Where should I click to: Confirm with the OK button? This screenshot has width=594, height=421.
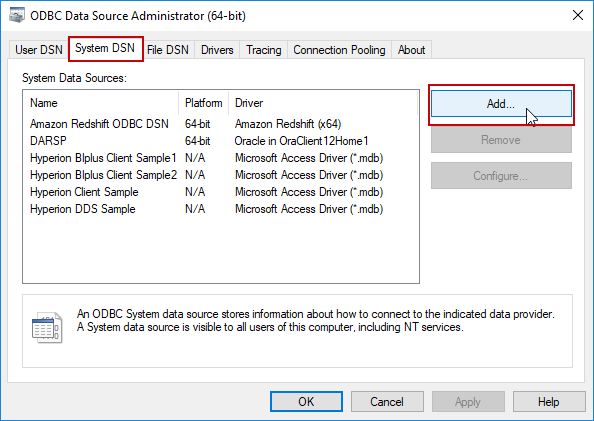pyautogui.click(x=306, y=401)
